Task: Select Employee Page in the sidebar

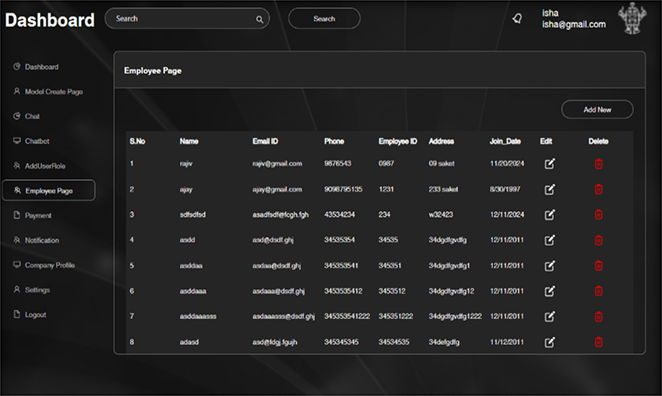Action: pyautogui.click(x=49, y=190)
